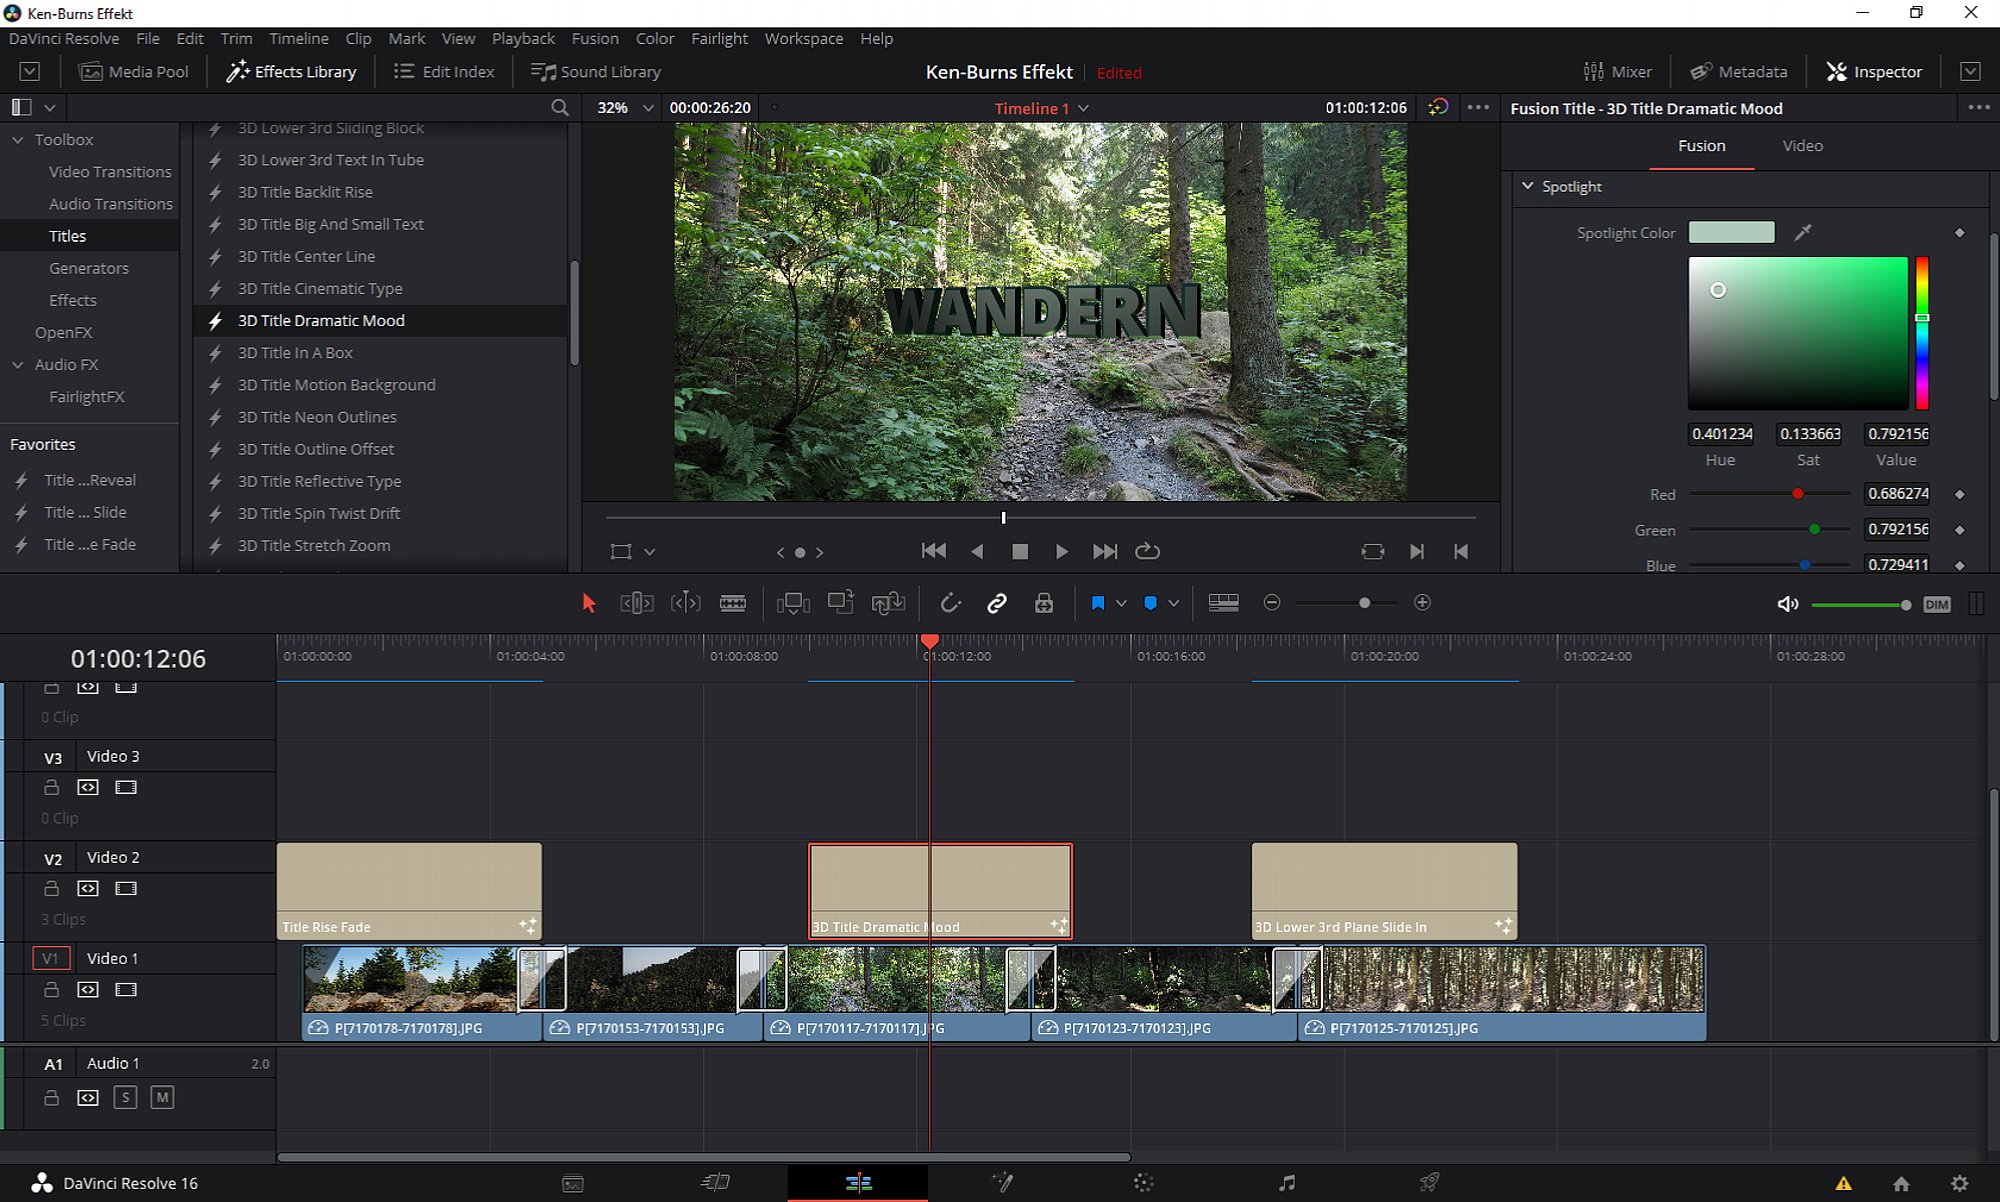Click the Trim edit mode icon
The image size is (2000, 1202).
tap(637, 603)
